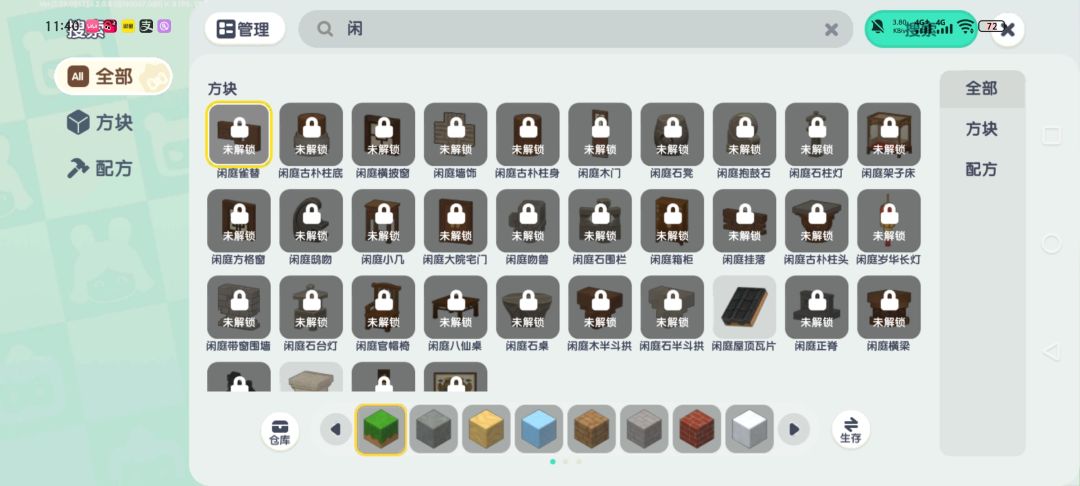Go to next hotbar page arrow
The width and height of the screenshot is (1080, 486).
click(x=793, y=430)
